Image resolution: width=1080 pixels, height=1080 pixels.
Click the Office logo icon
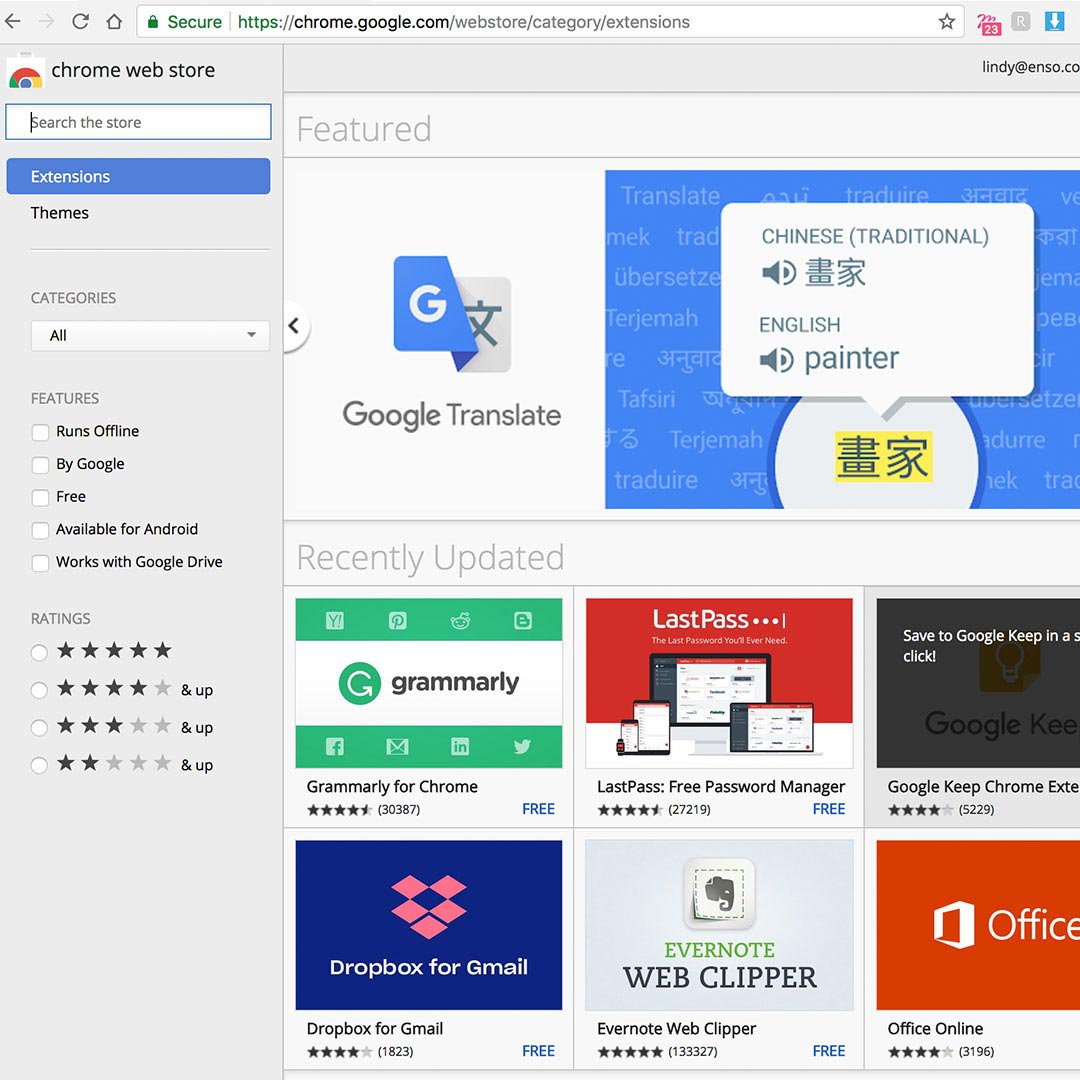954,924
